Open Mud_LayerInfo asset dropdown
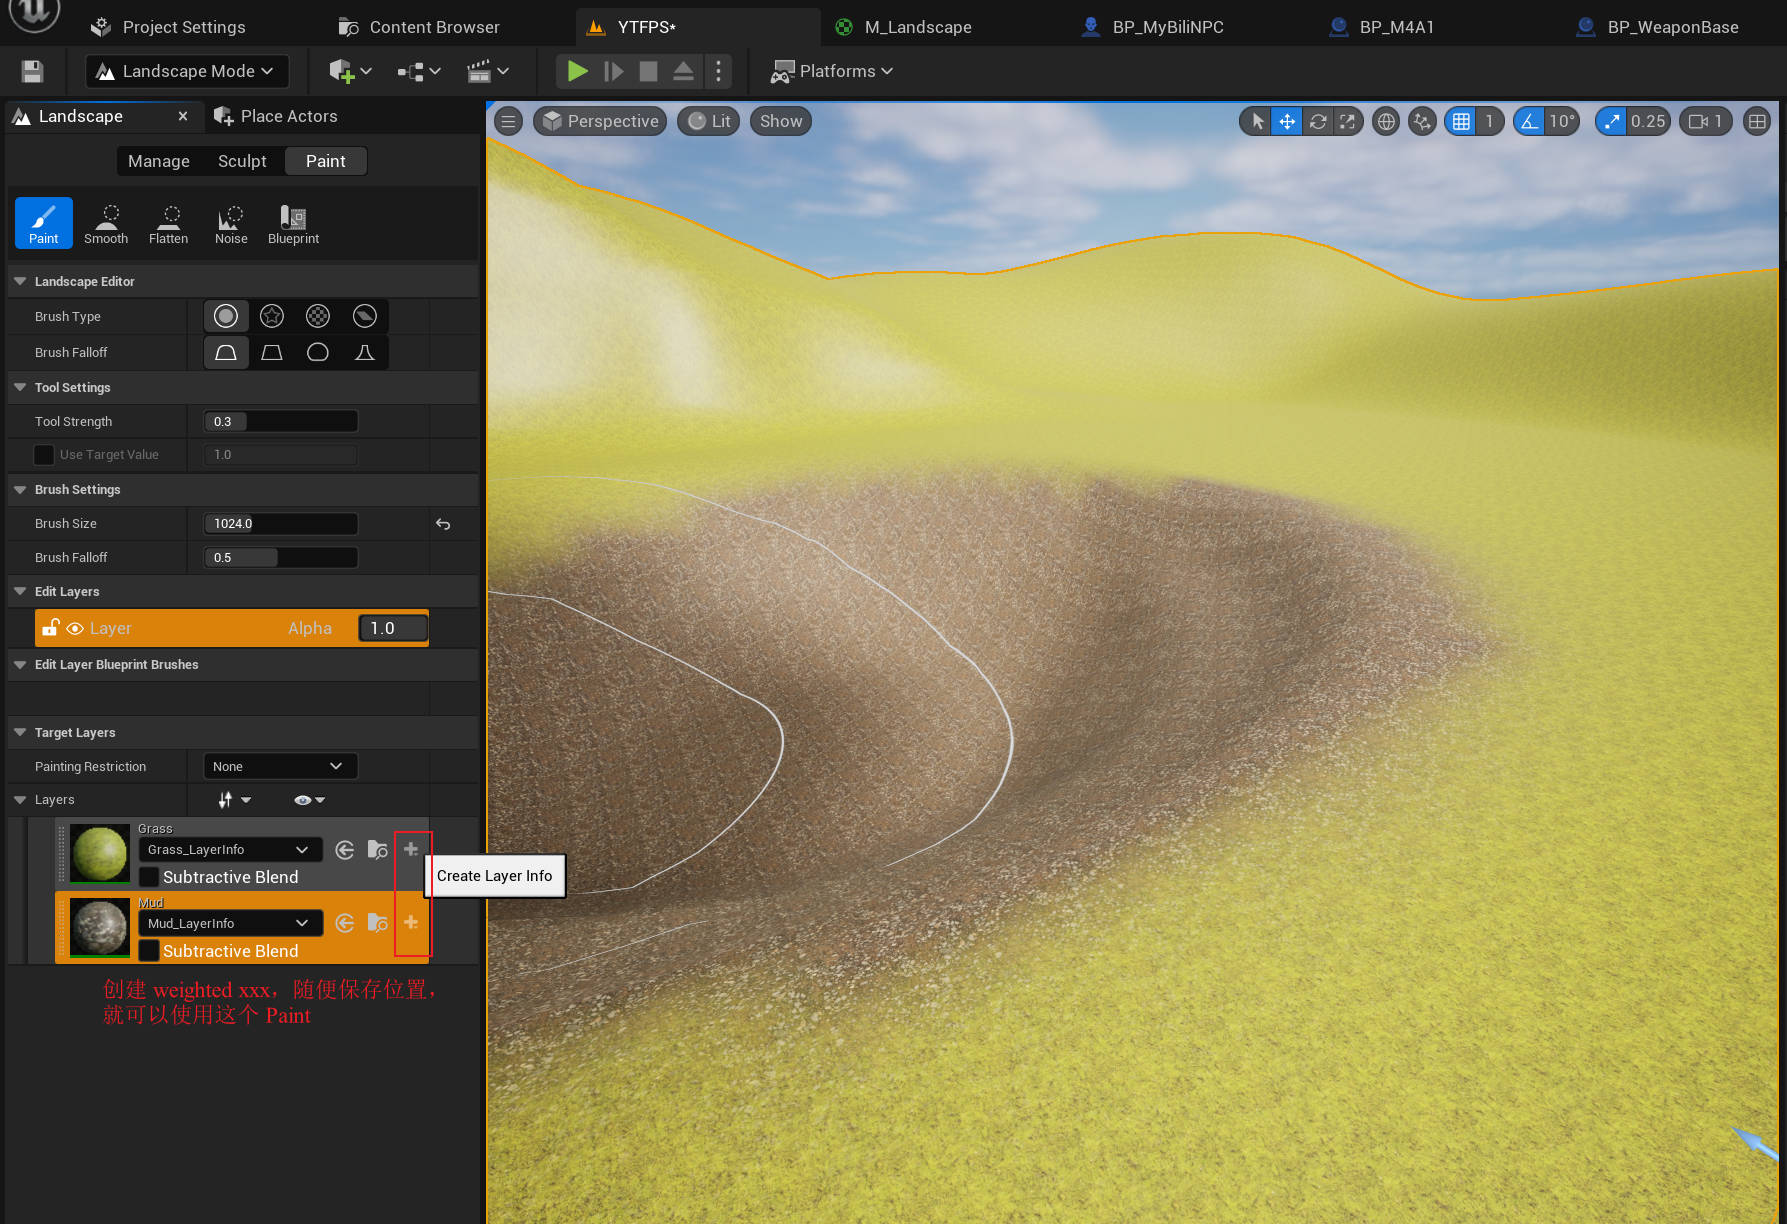The image size is (1787, 1224). (x=230, y=923)
